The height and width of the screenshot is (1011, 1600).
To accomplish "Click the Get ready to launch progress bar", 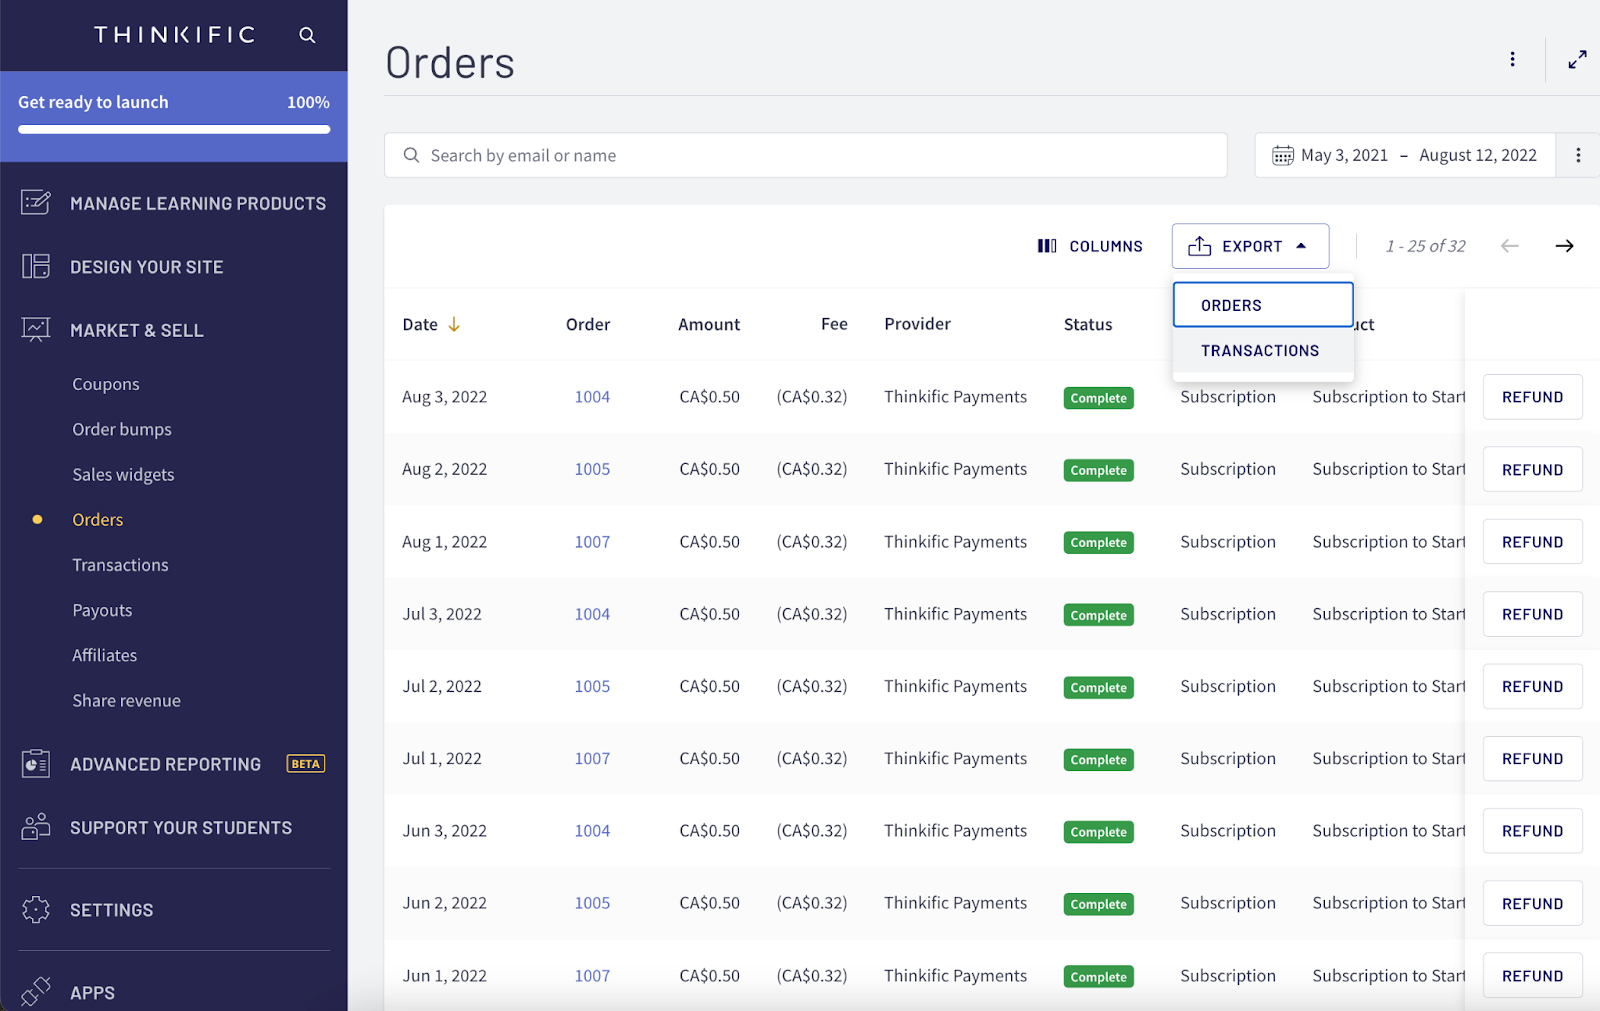I will click(x=174, y=129).
